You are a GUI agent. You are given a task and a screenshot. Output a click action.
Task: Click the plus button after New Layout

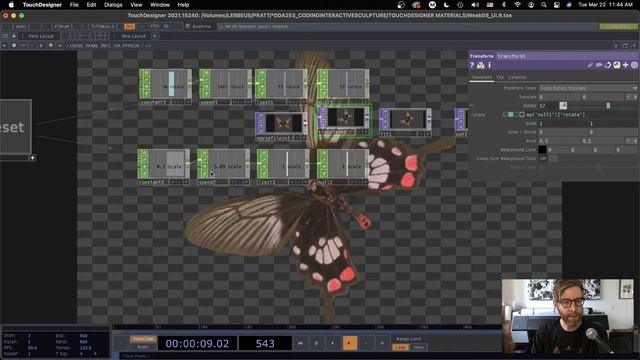coord(155,36)
